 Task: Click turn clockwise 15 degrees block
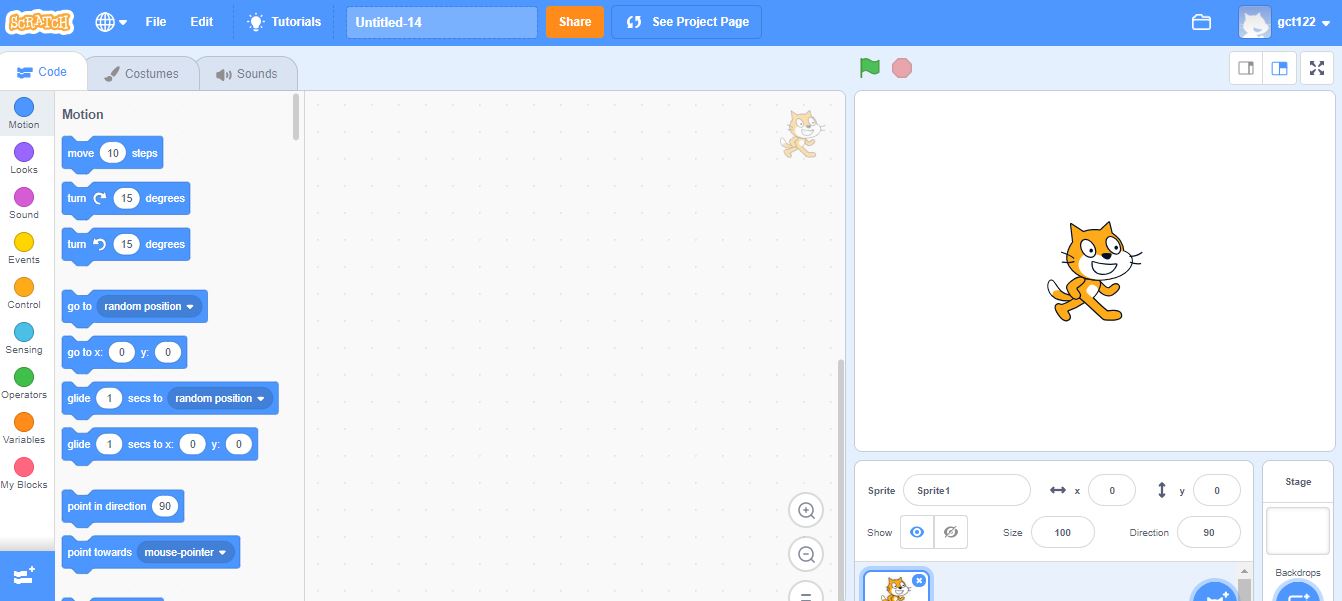pos(126,199)
